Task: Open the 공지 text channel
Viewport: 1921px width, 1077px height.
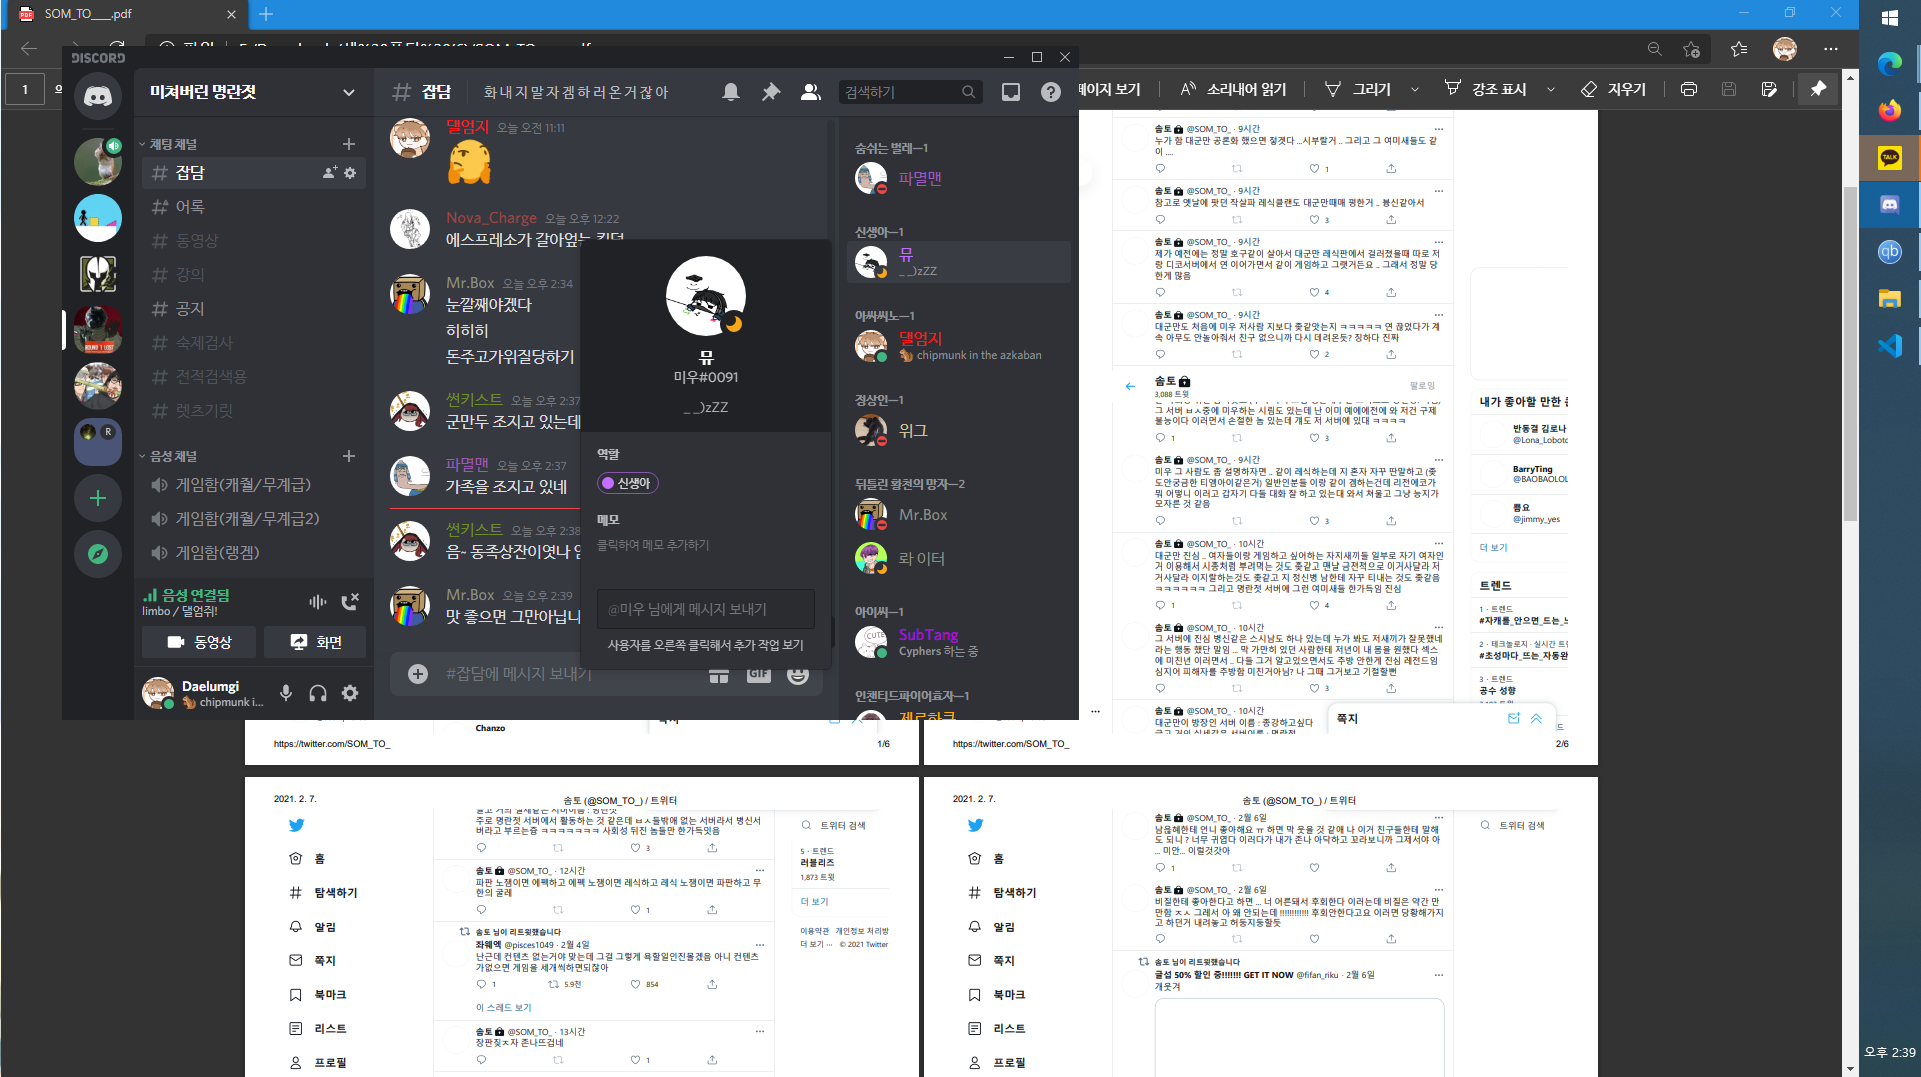Action: coord(190,309)
